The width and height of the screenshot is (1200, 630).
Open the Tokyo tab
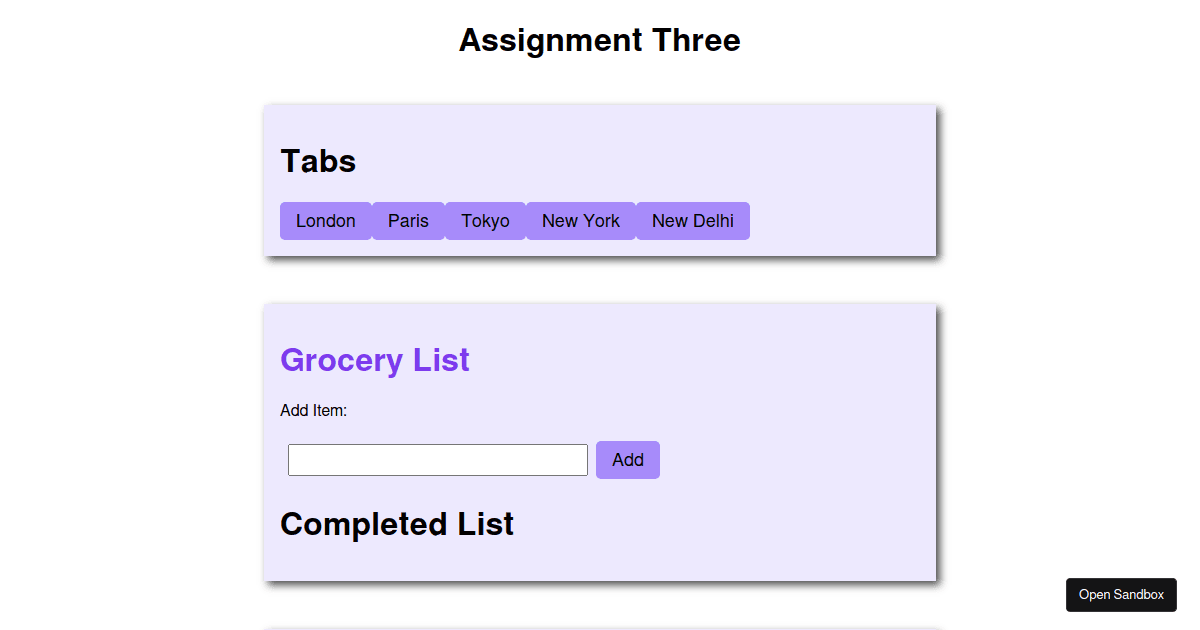coord(485,220)
